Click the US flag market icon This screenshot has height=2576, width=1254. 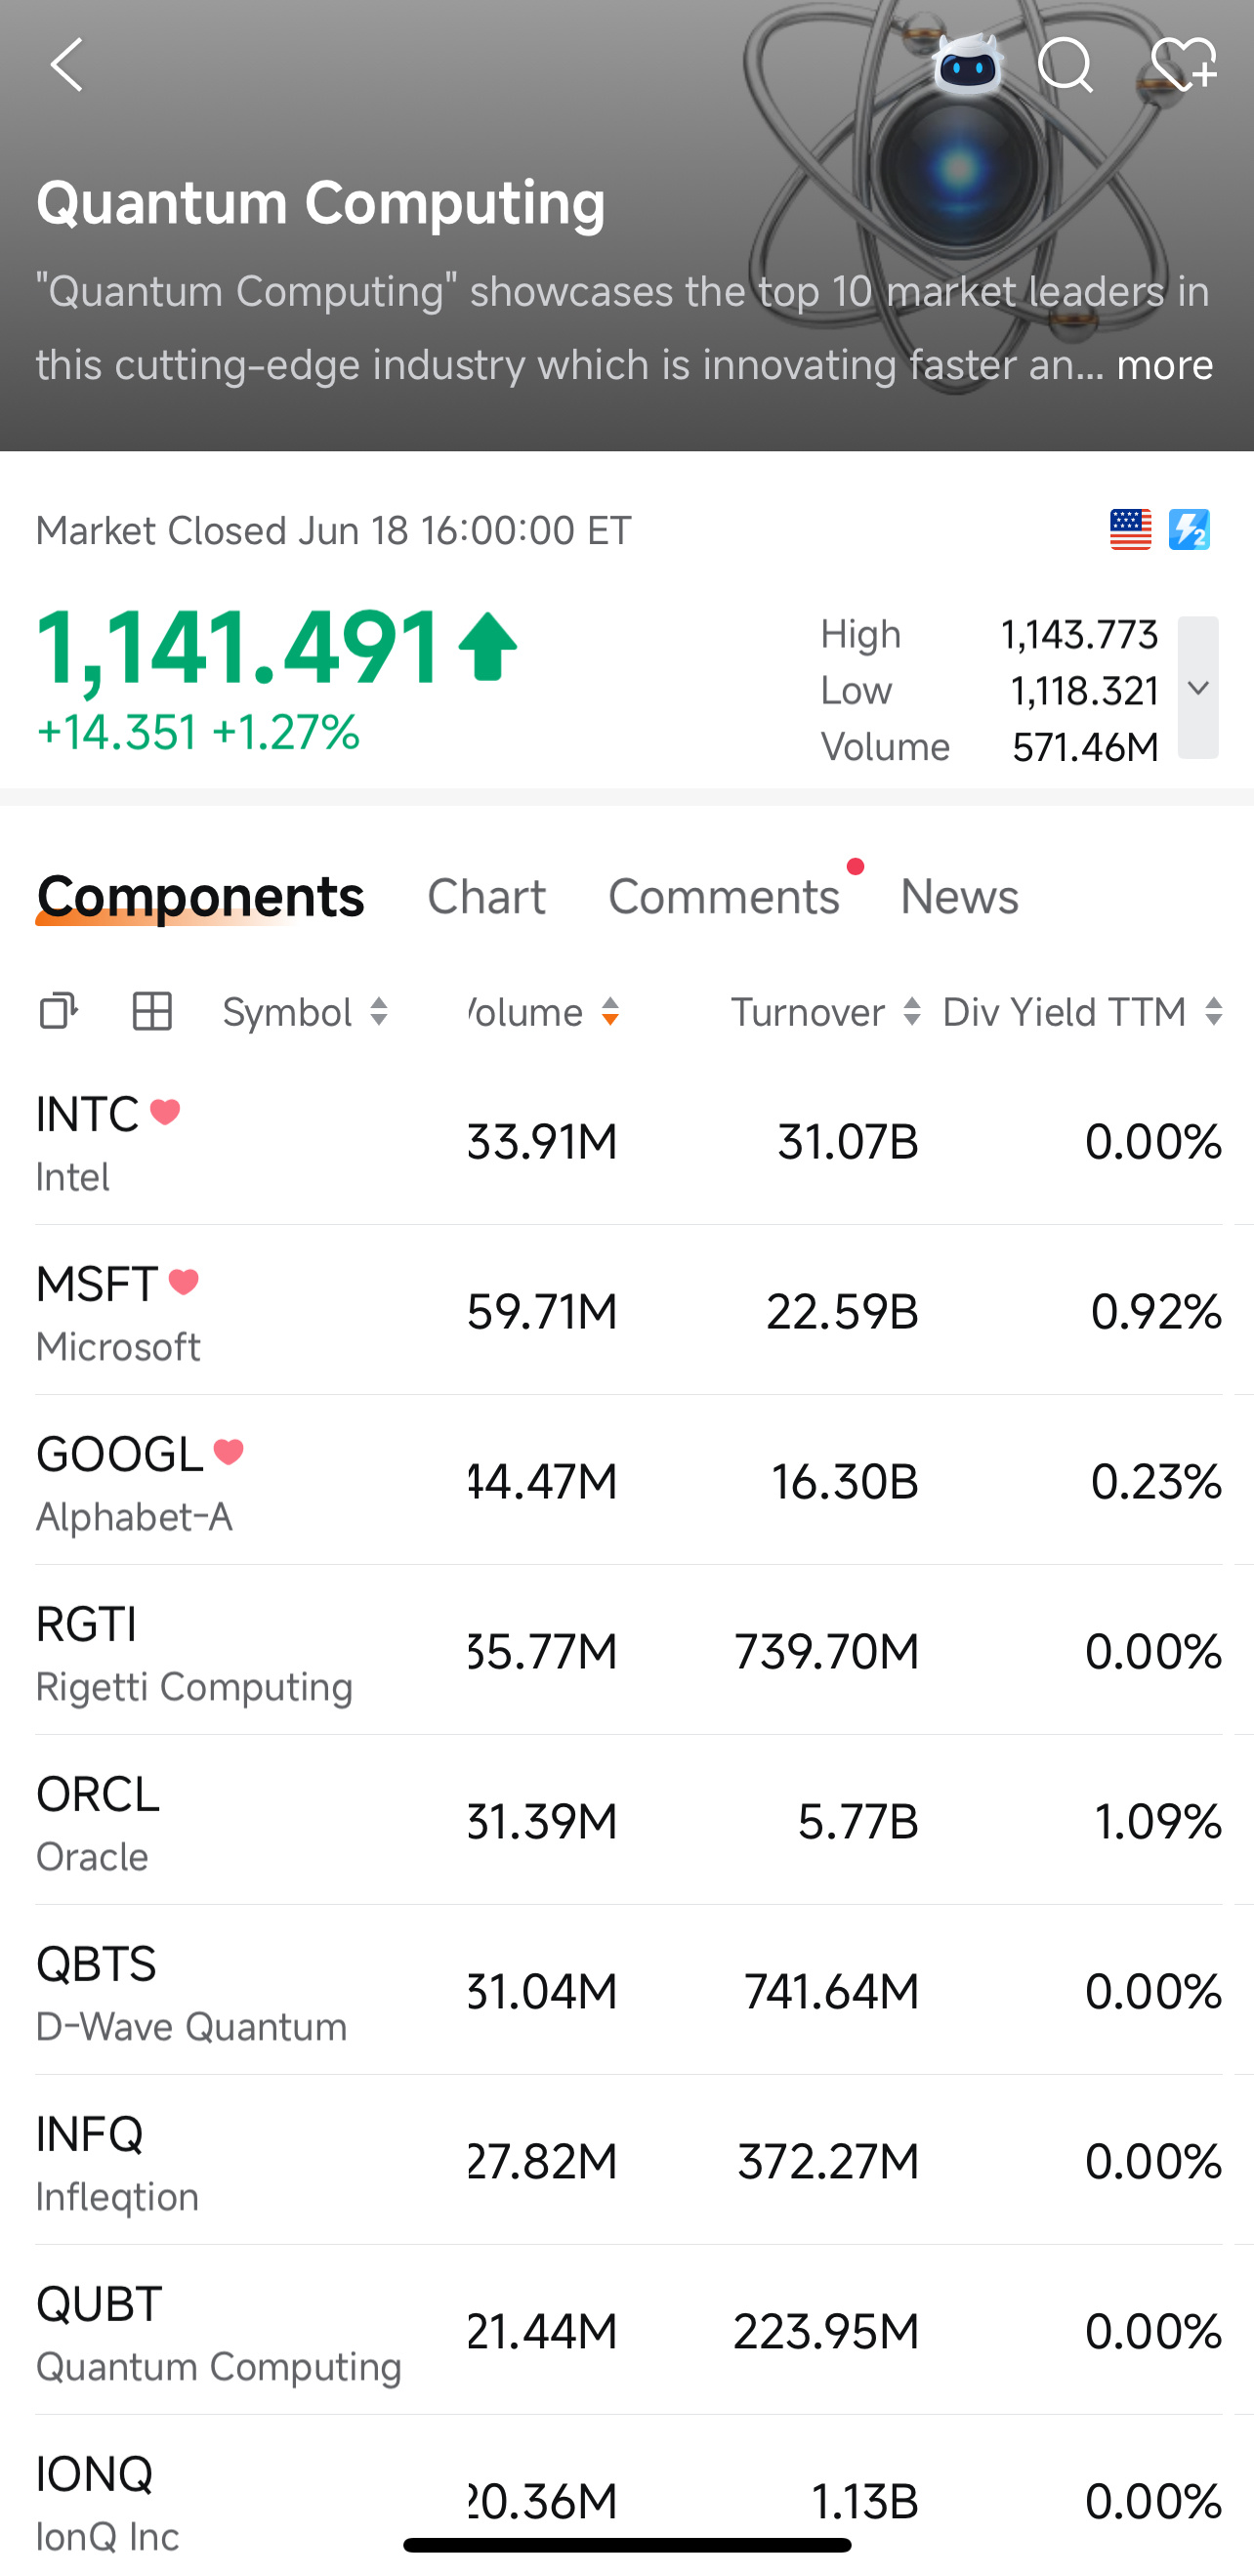click(1131, 530)
